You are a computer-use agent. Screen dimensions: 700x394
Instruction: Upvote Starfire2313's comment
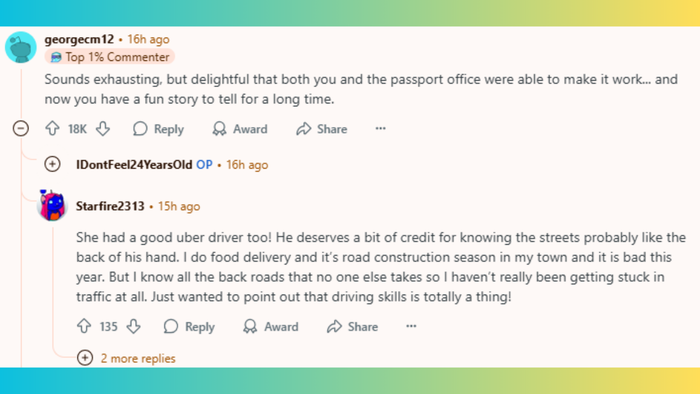tap(84, 326)
